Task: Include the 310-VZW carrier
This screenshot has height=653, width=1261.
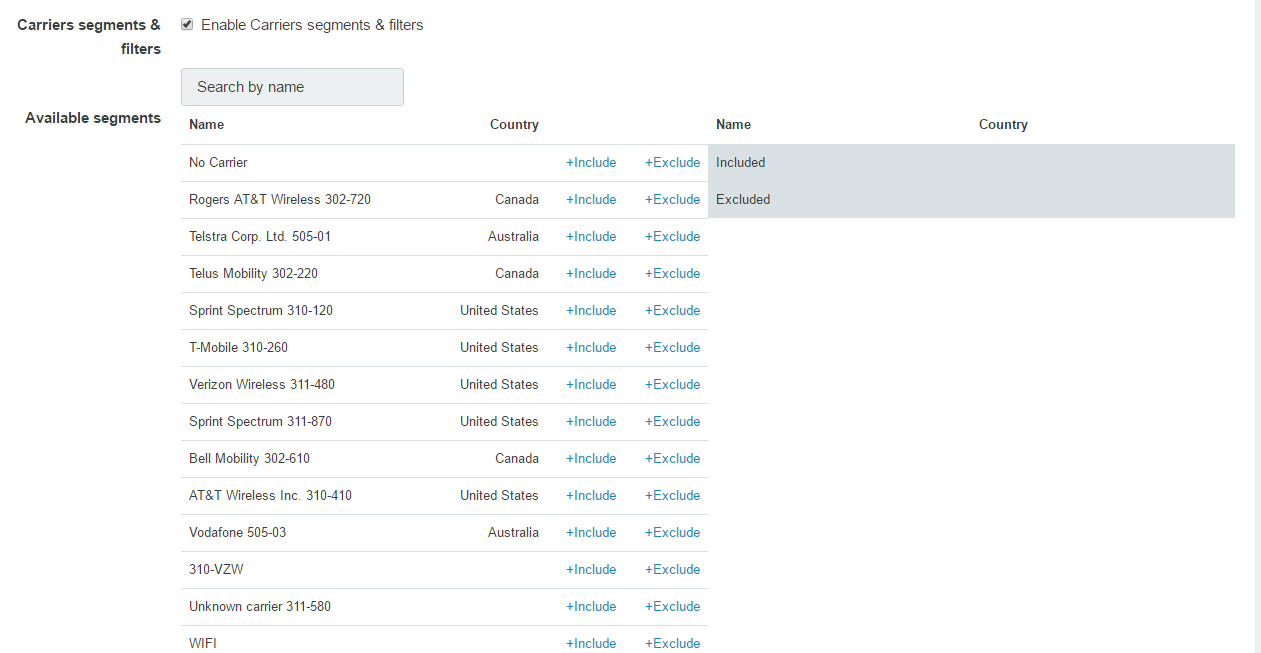Action: click(x=591, y=570)
